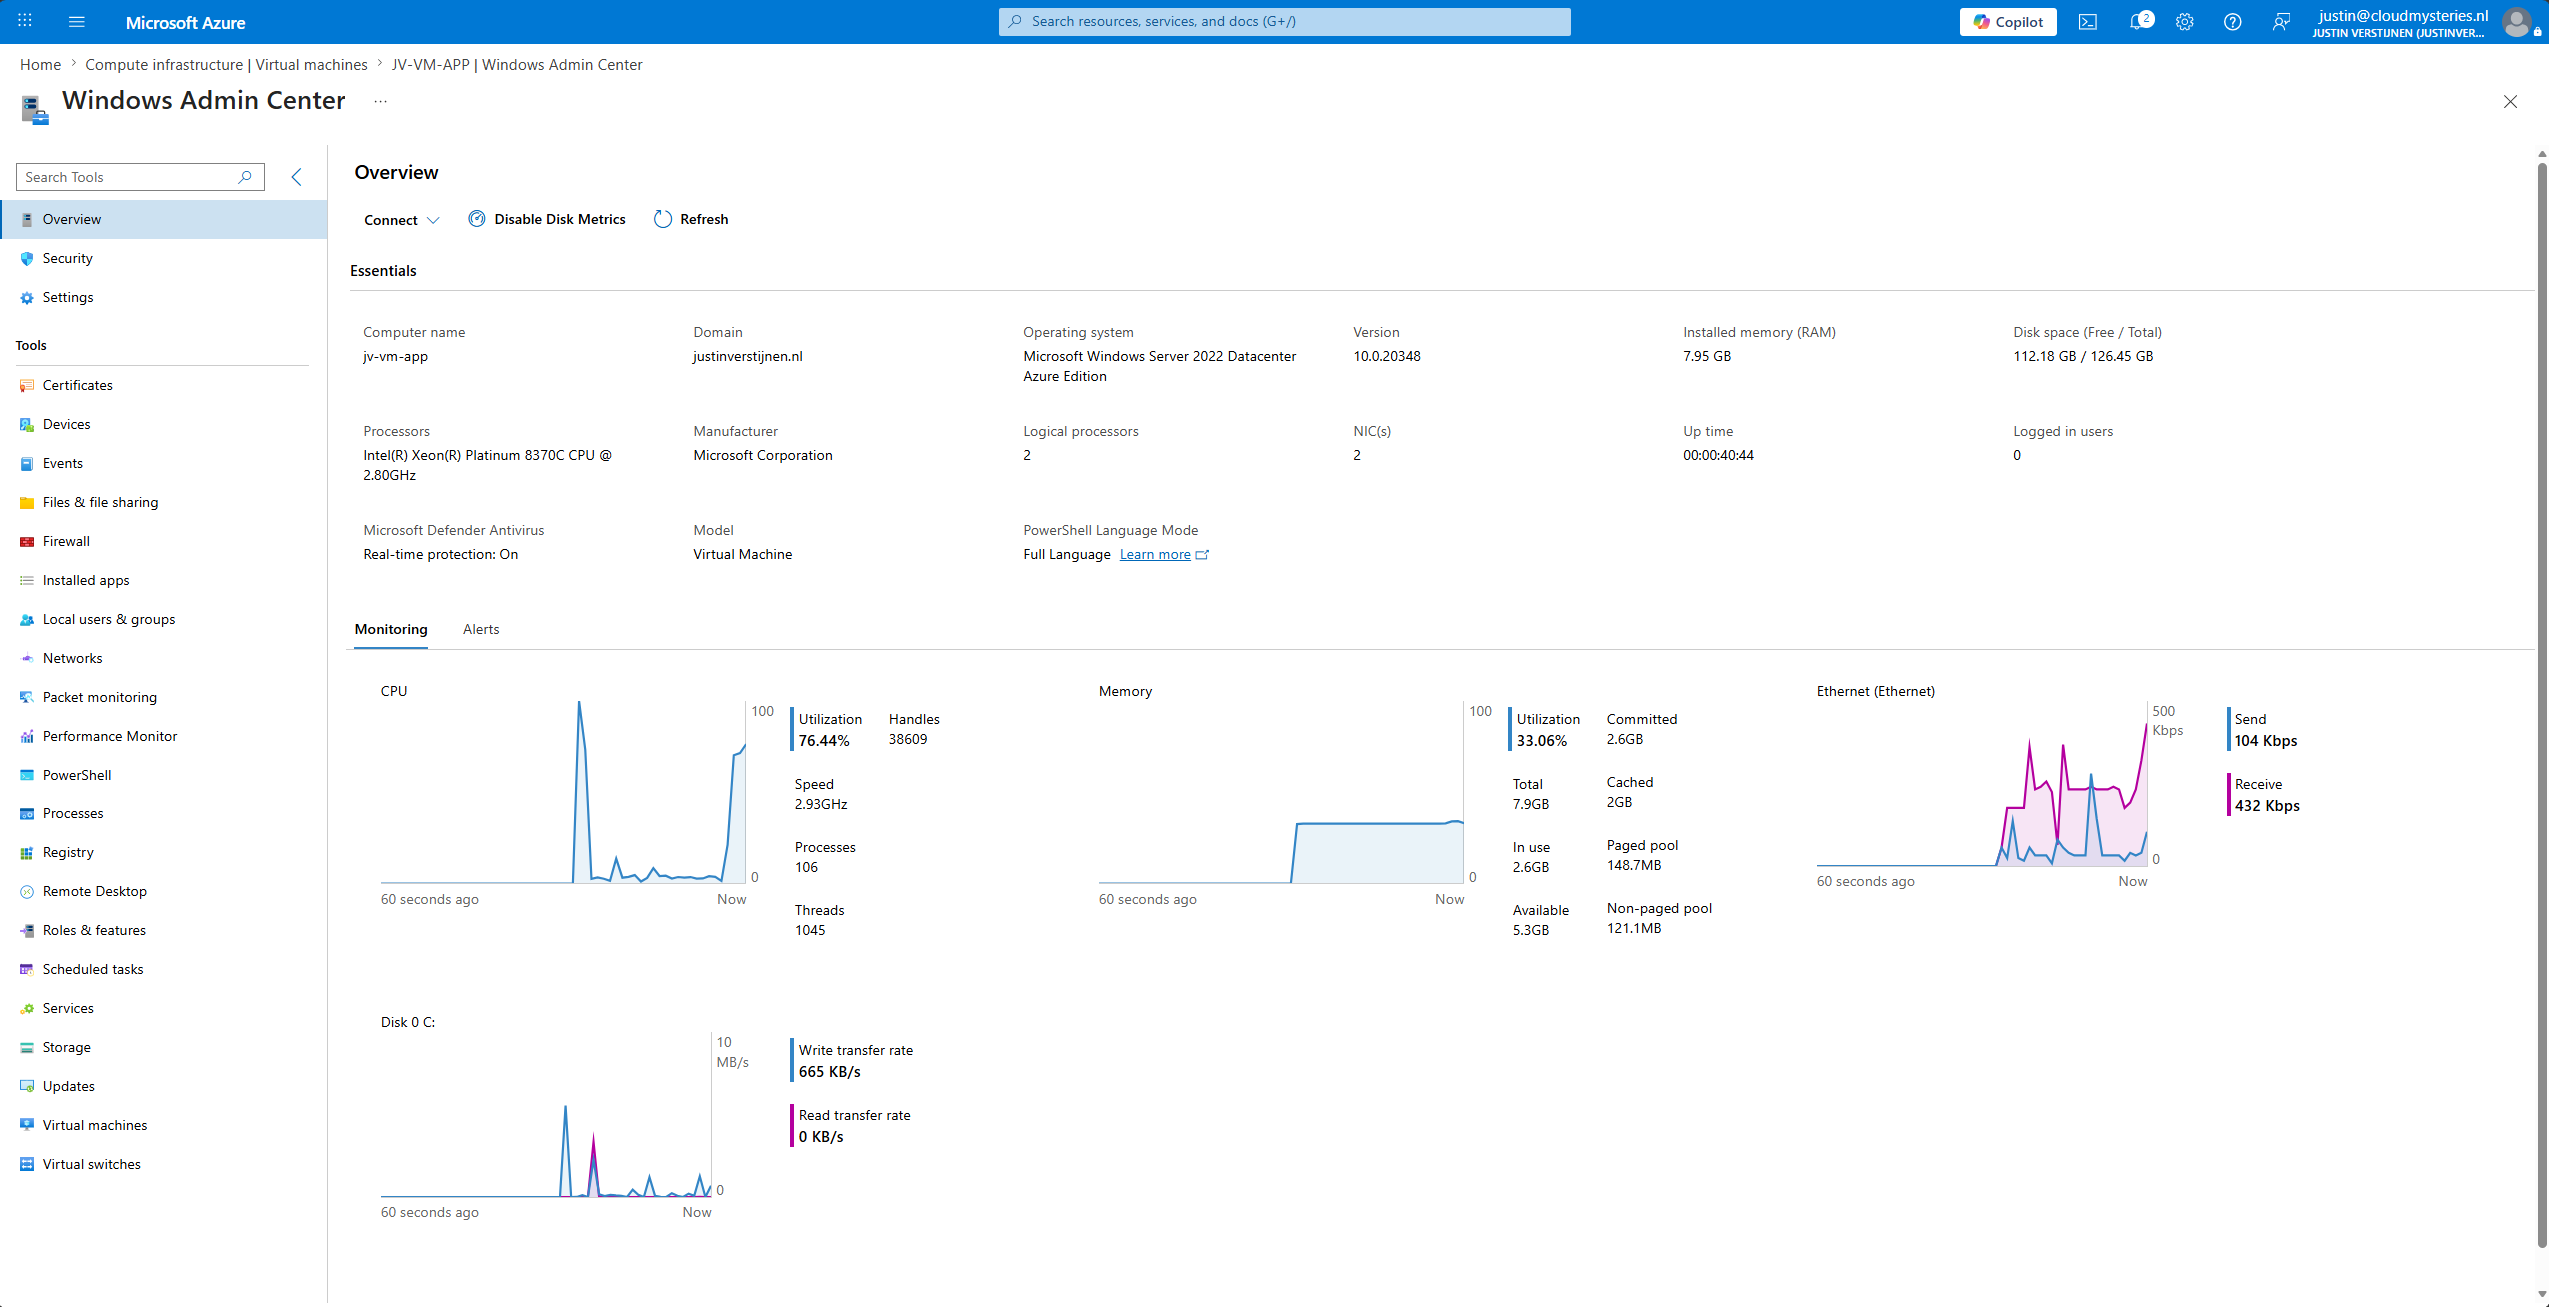Click in the Search Tools field

click(140, 177)
